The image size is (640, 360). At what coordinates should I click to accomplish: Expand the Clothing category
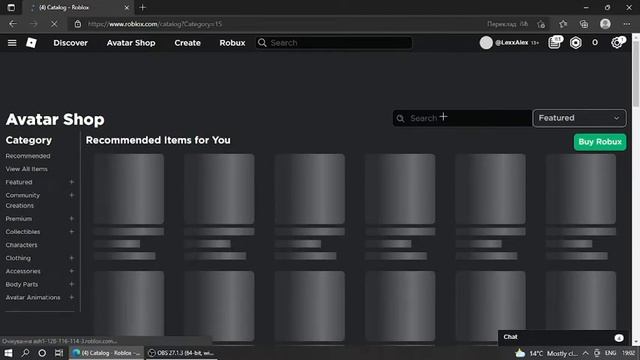tap(71, 258)
